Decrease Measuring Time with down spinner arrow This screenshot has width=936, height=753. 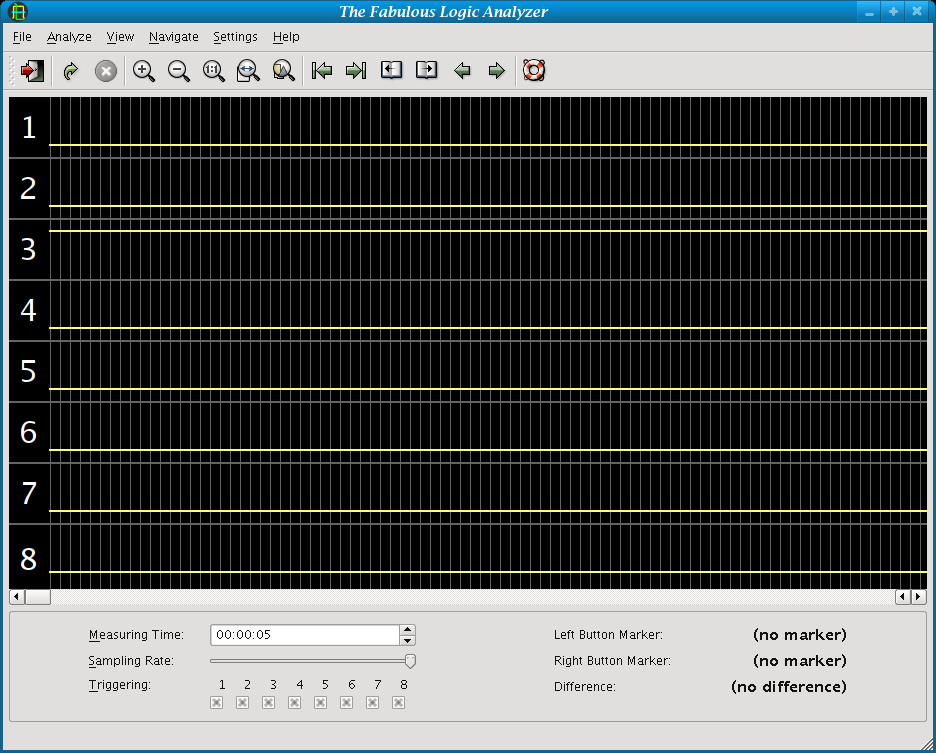tap(407, 640)
